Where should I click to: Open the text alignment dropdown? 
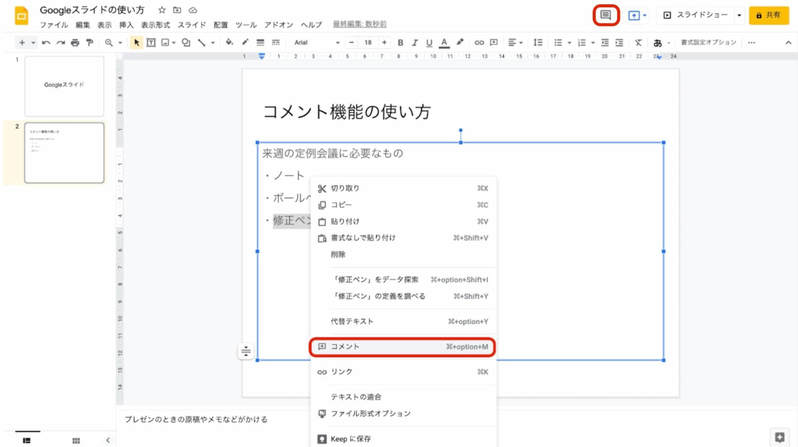tap(515, 43)
